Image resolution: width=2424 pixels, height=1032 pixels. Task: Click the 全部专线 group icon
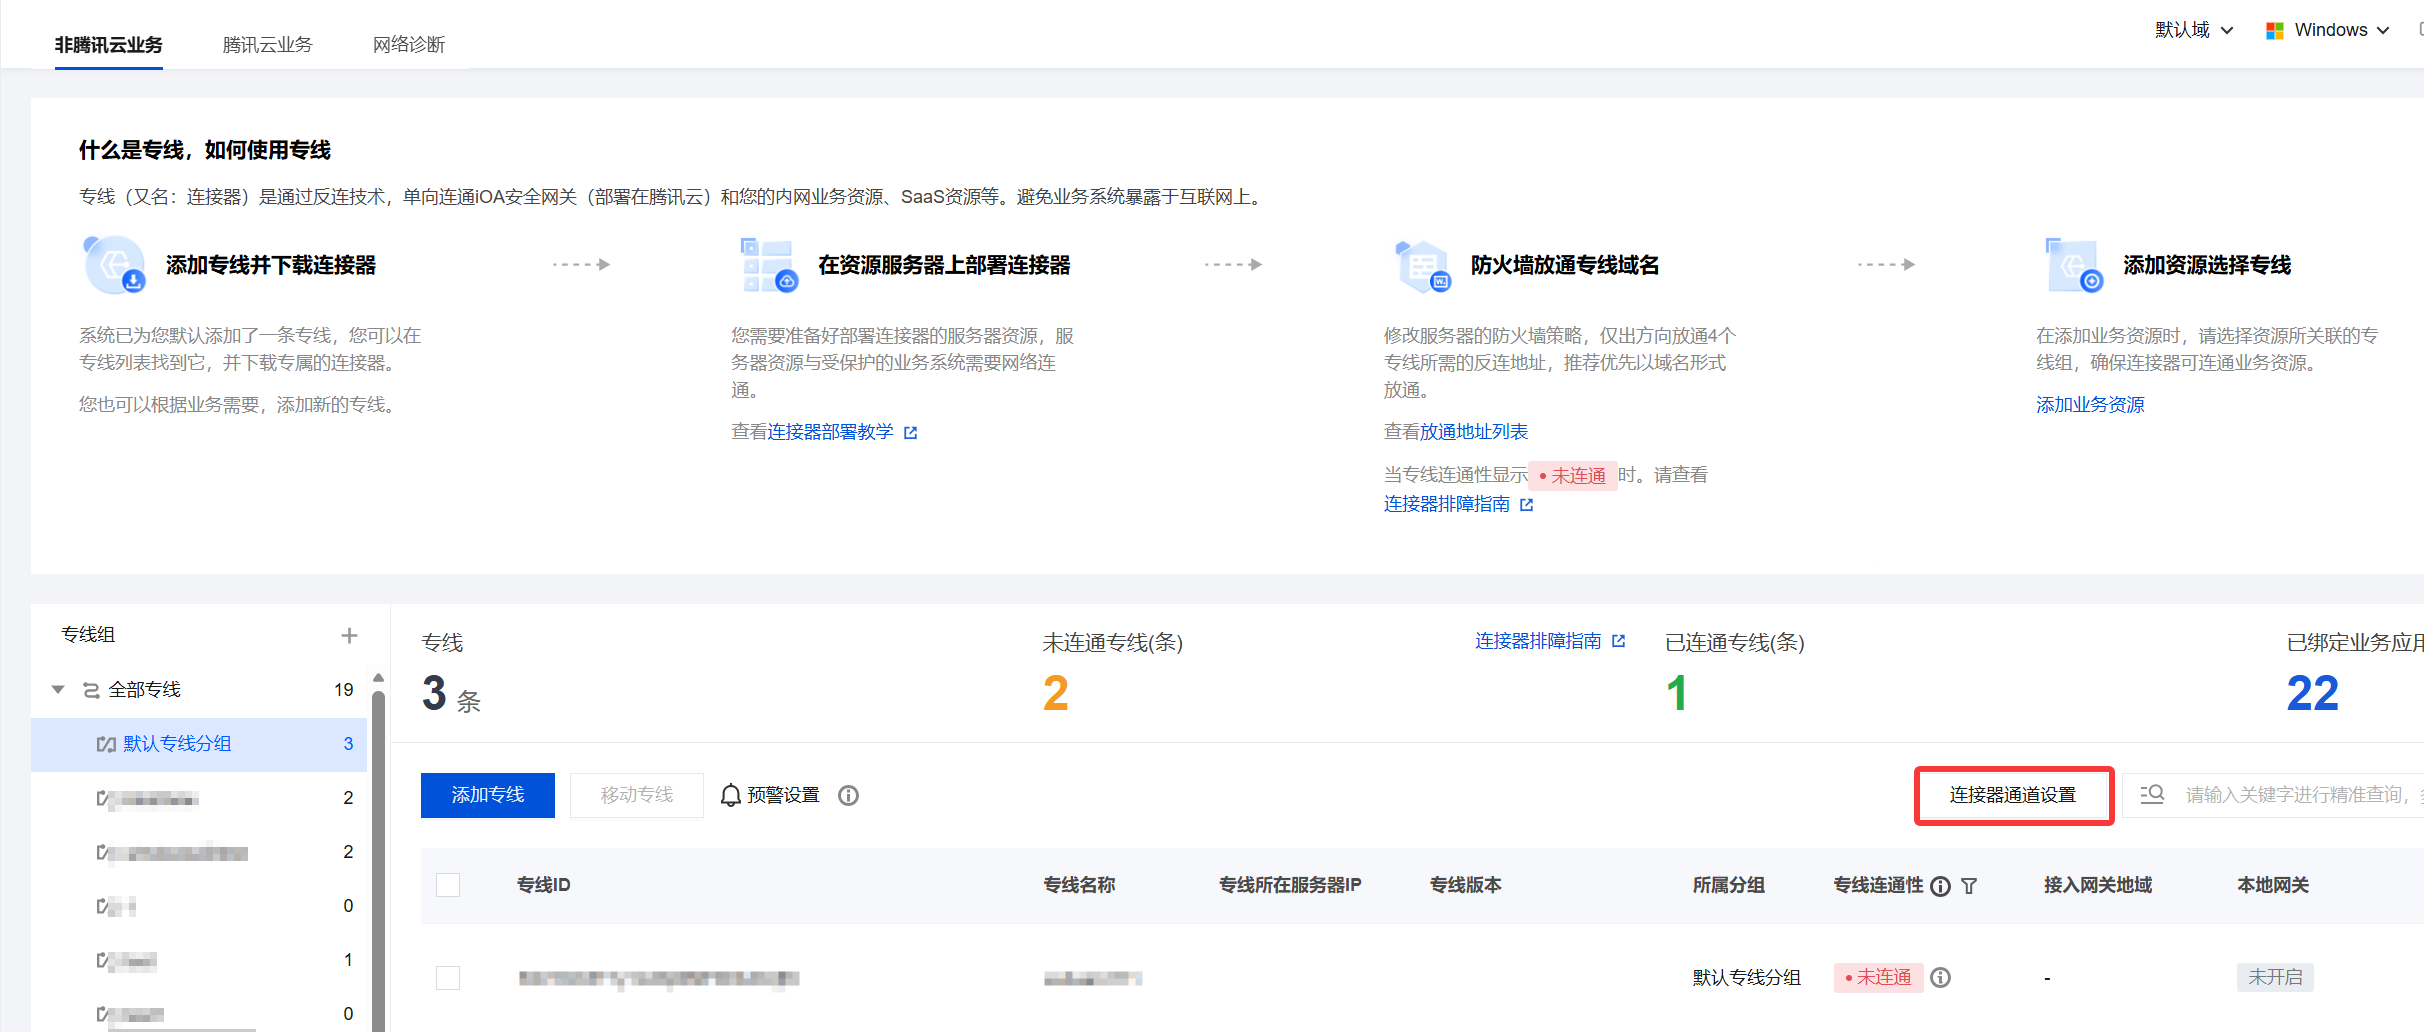91,690
